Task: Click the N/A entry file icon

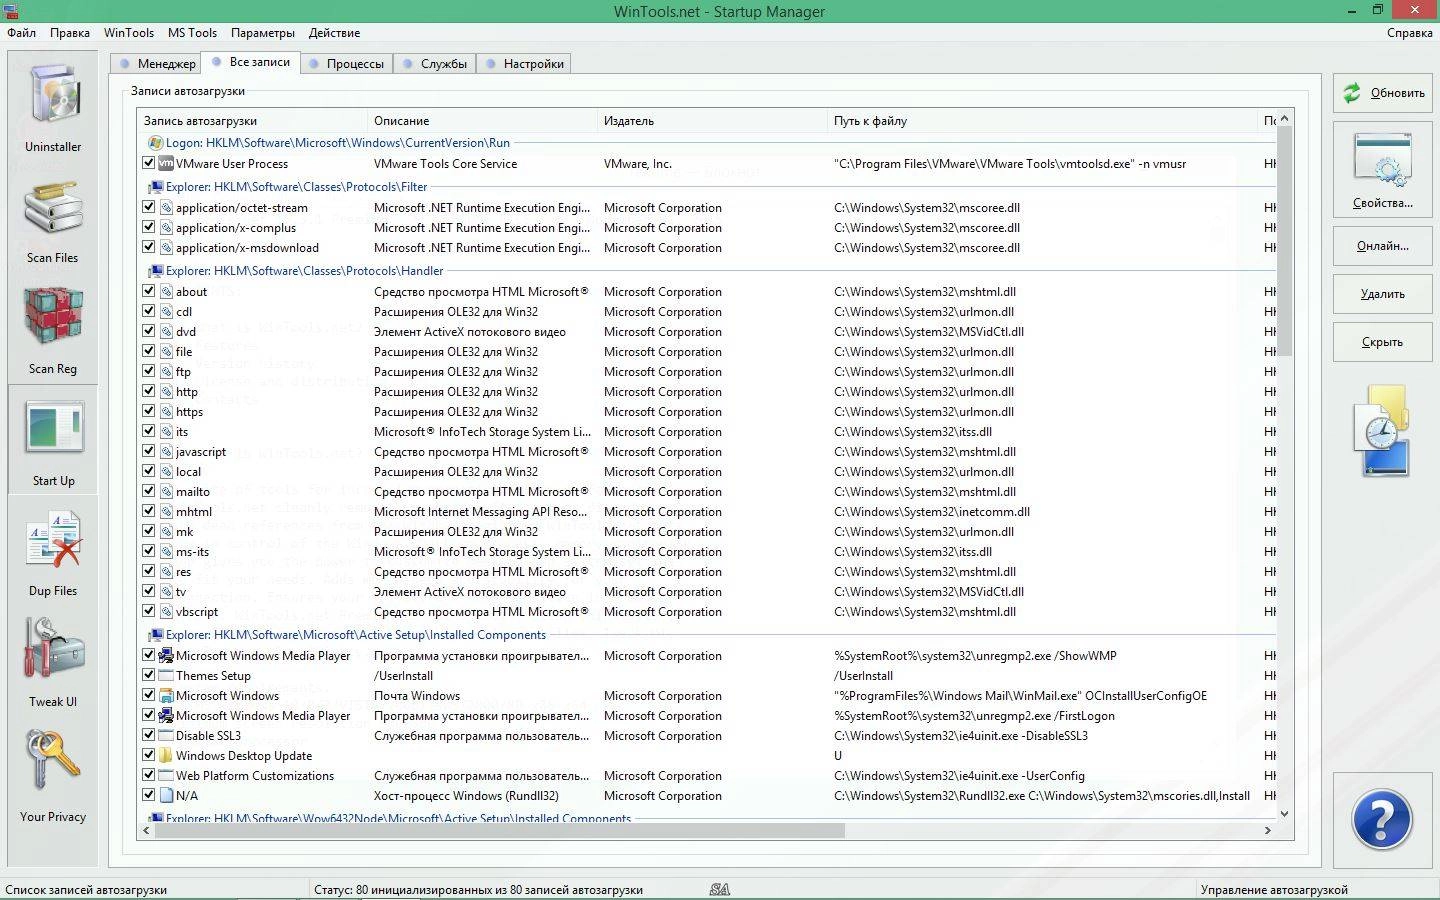Action: pos(166,795)
